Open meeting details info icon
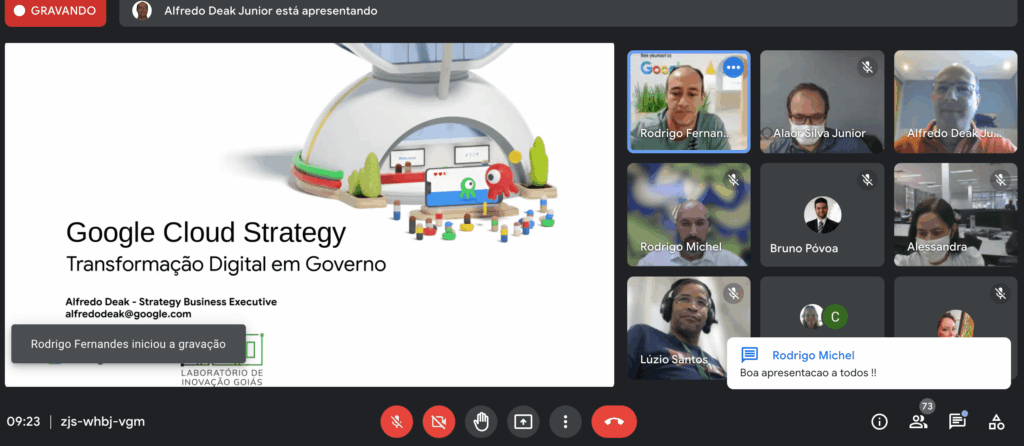This screenshot has width=1024, height=446. pyautogui.click(x=880, y=422)
